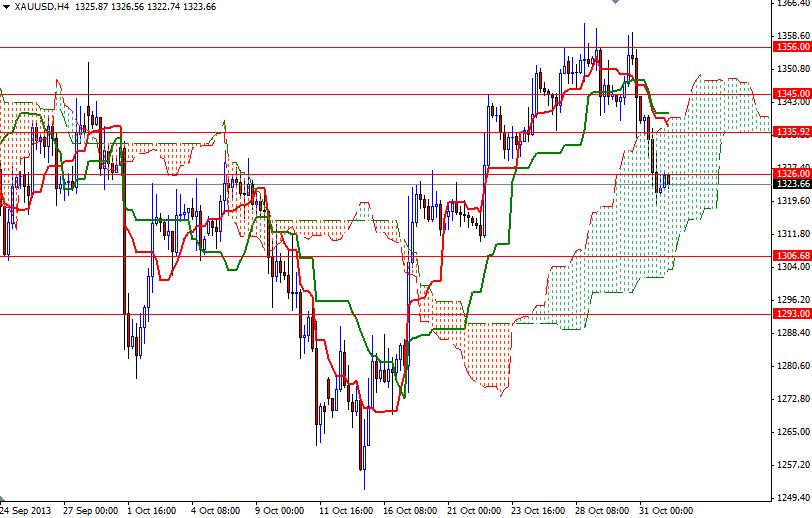
Task: Click the red 1345.00 price tag
Action: 791,94
